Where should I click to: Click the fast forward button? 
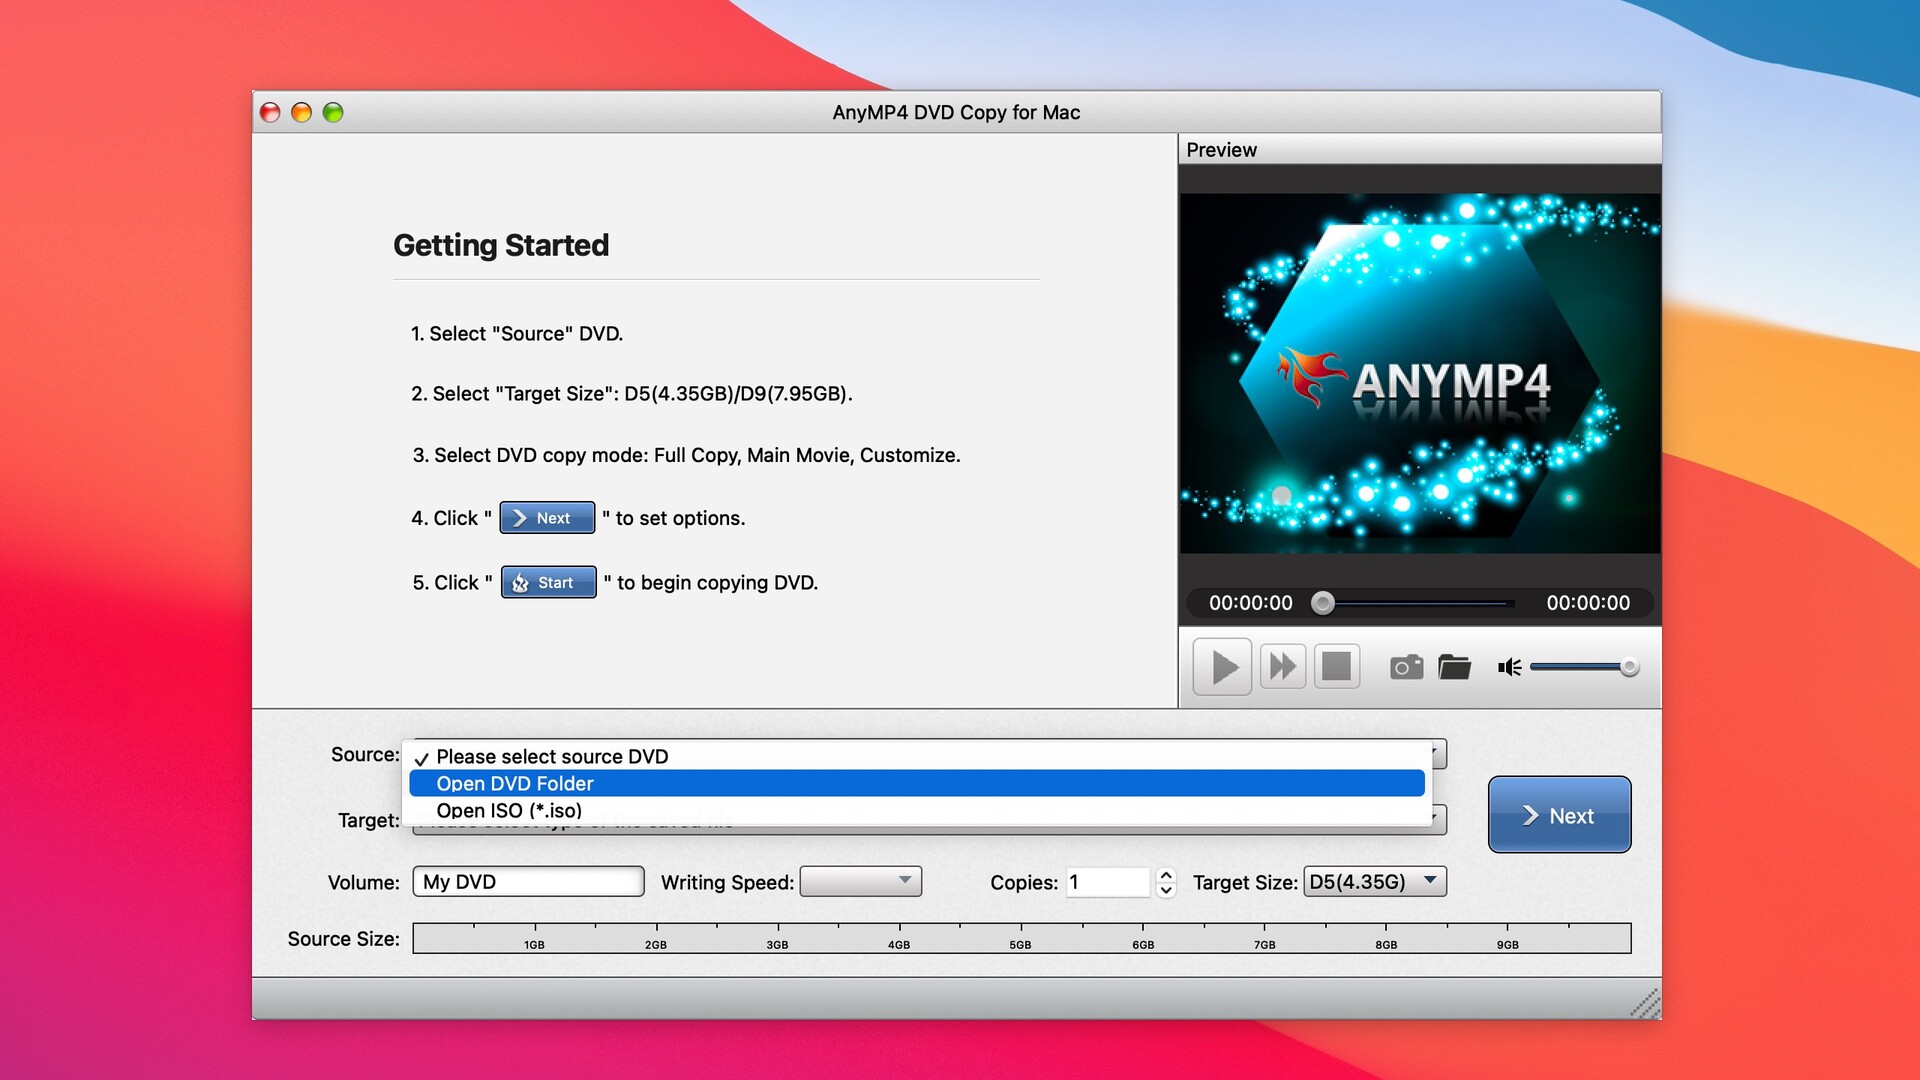[x=1282, y=667]
